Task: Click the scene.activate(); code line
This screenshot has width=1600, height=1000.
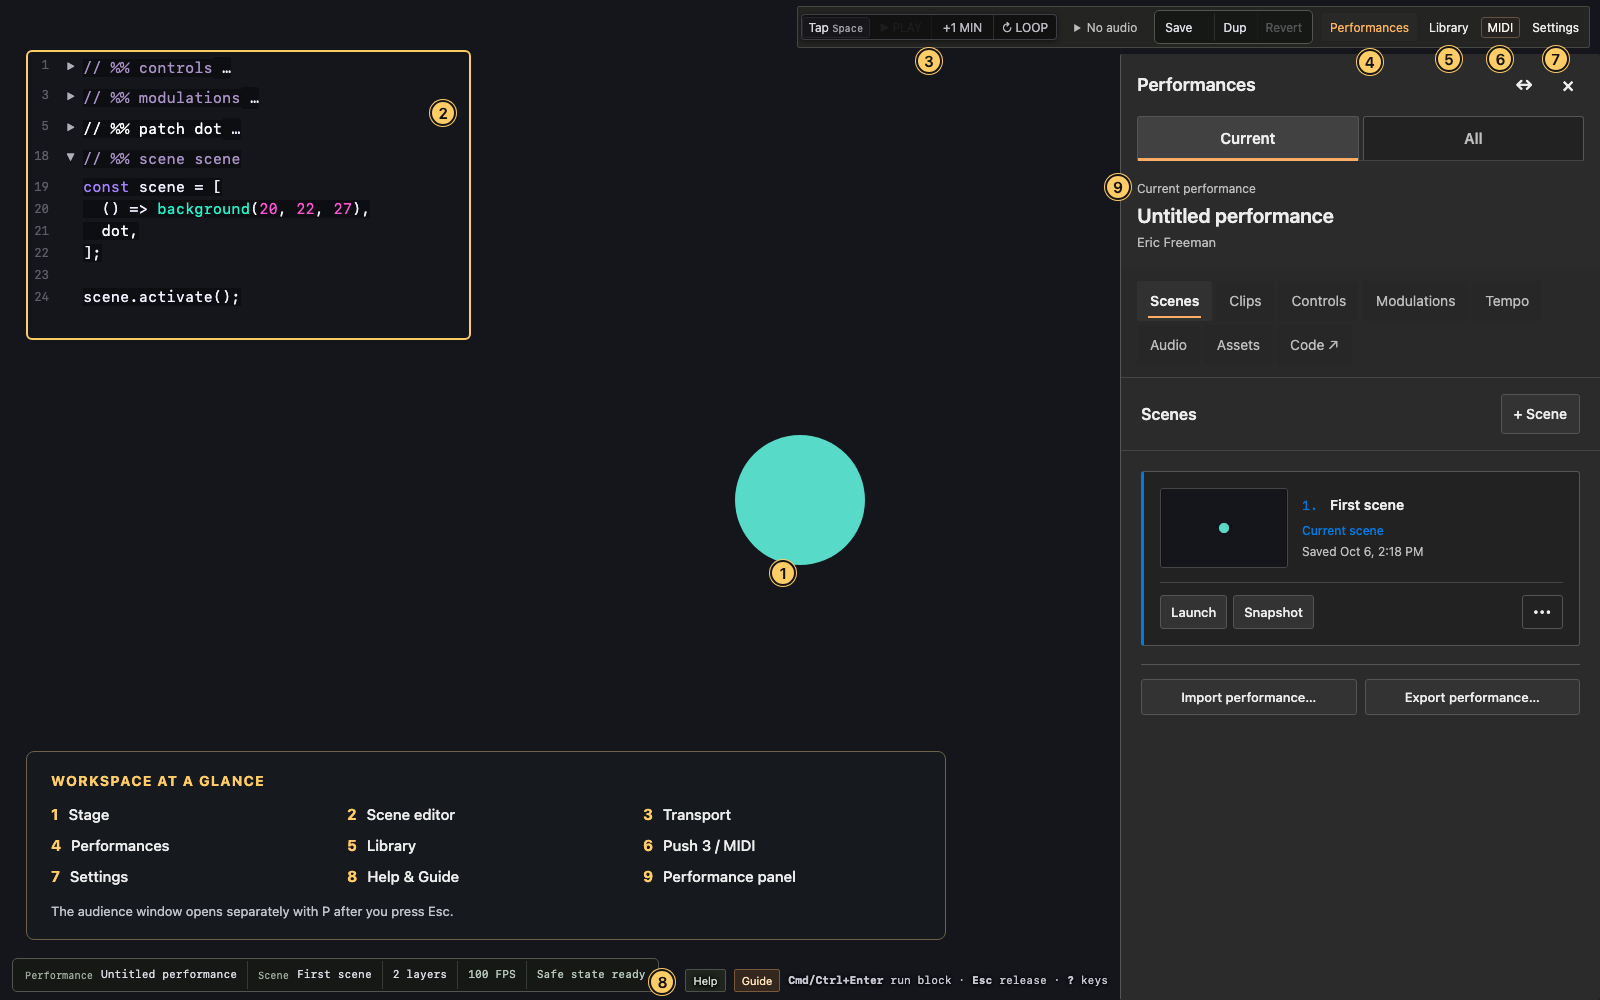Action: (x=162, y=297)
